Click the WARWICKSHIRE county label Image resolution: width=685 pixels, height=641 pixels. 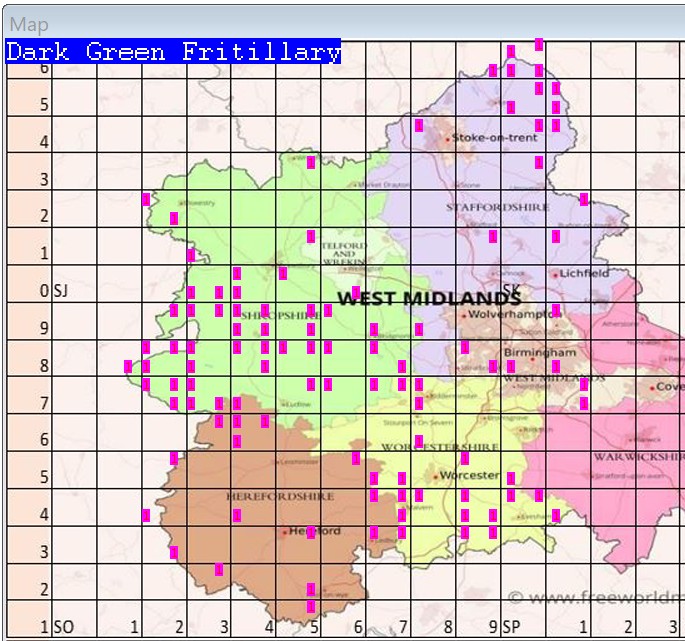(x=639, y=456)
